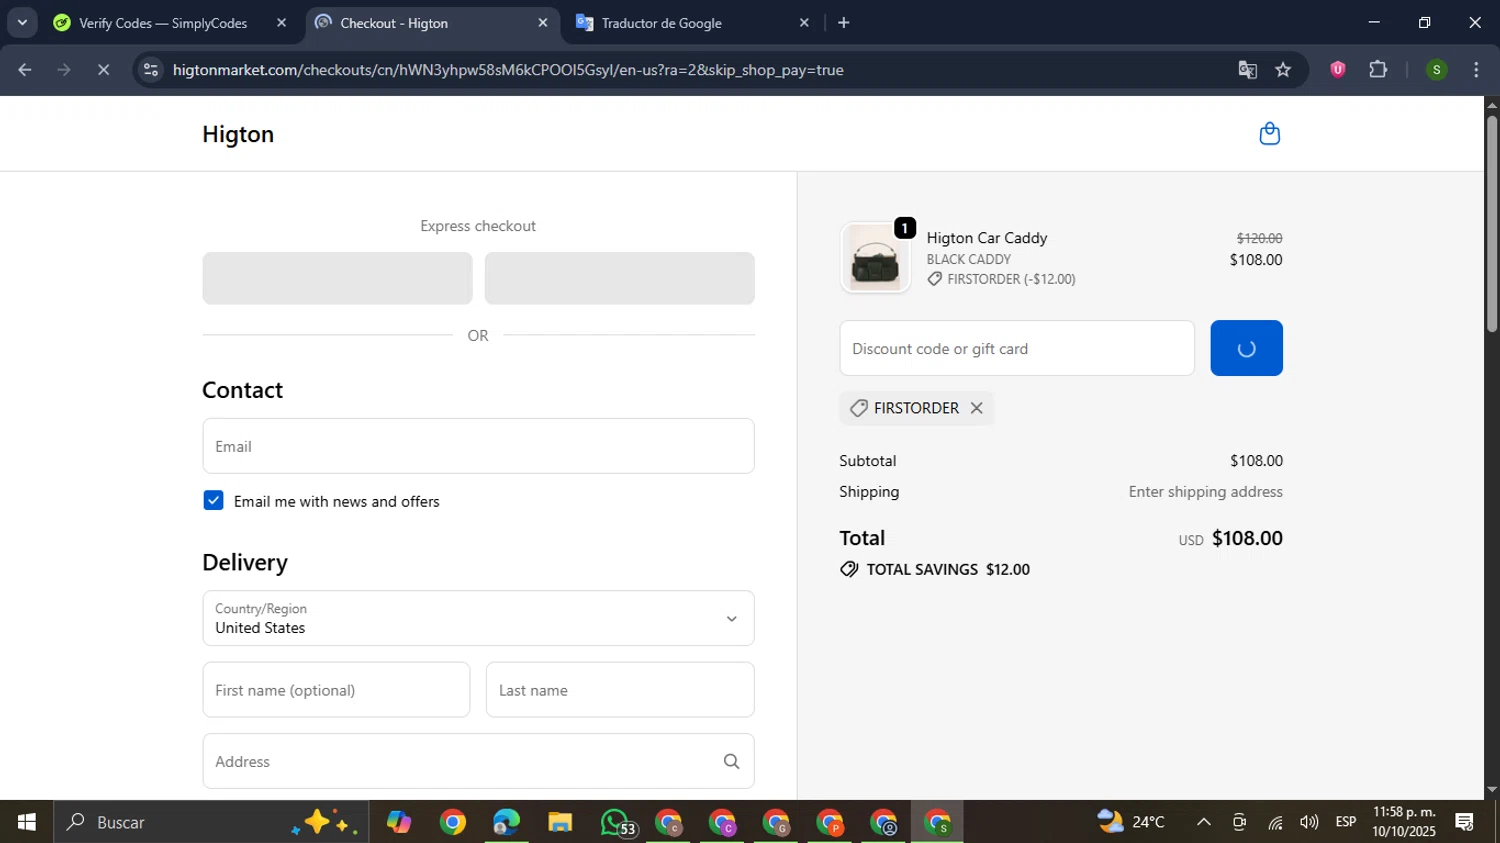Open Google Translate icon in address bar
This screenshot has height=843, width=1500.
point(1247,70)
